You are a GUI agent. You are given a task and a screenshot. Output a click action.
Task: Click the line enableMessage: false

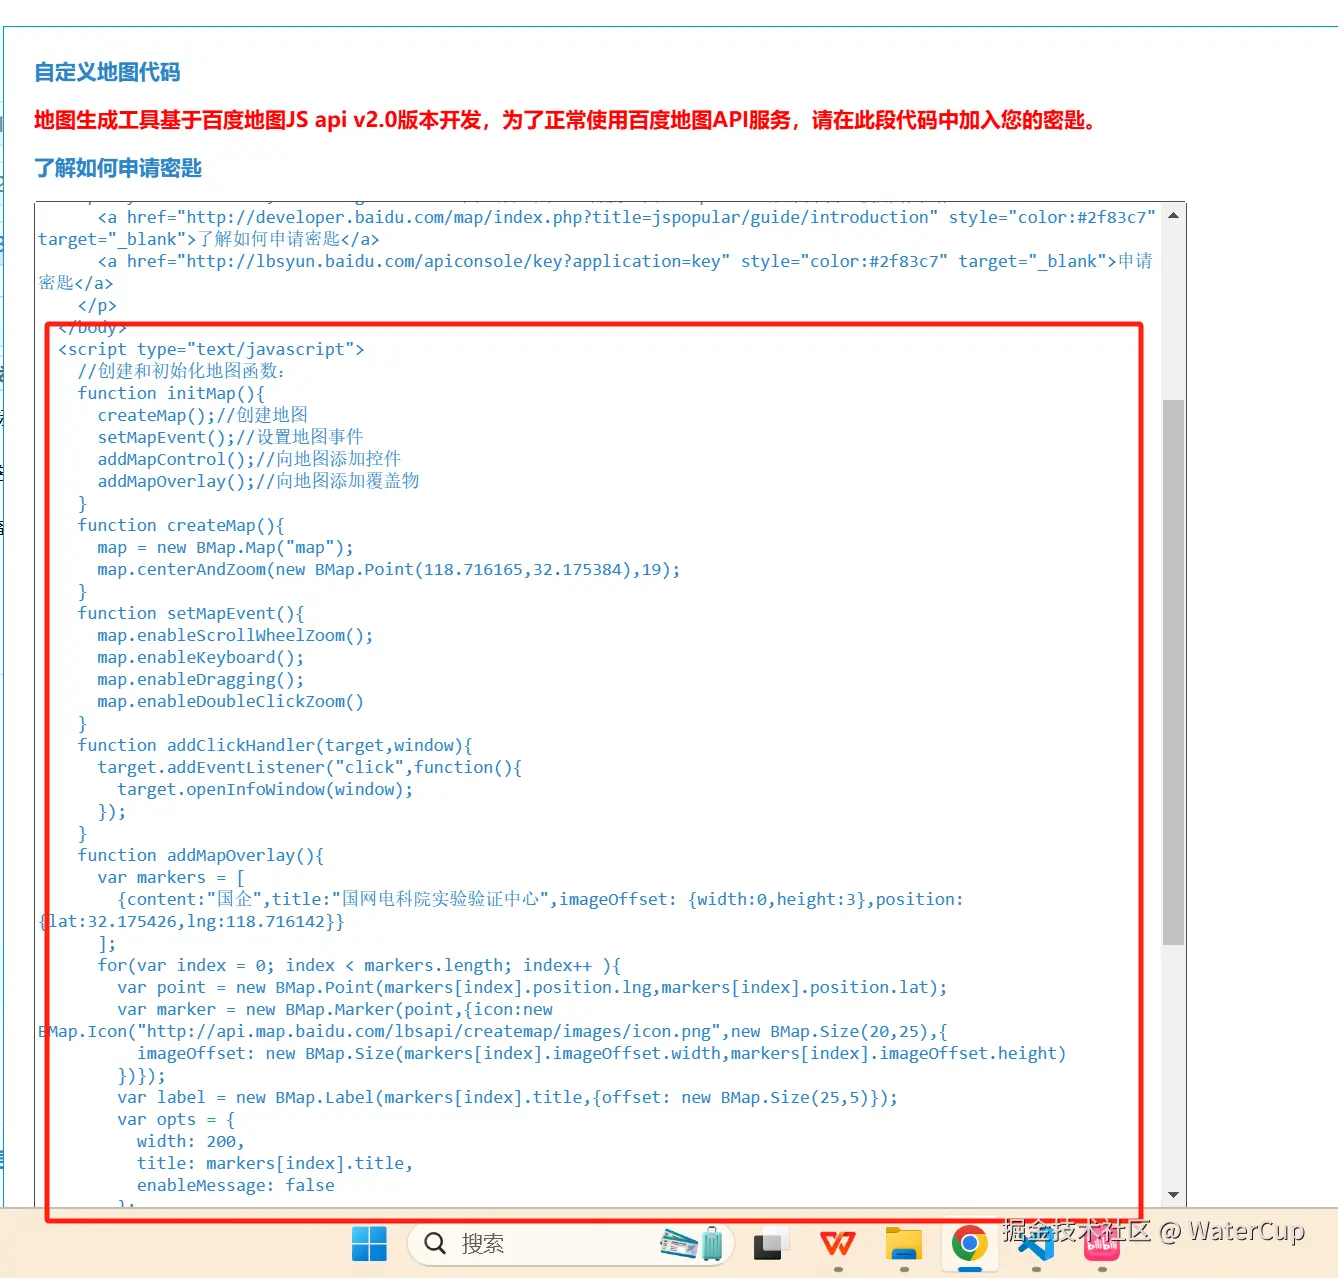(236, 1185)
